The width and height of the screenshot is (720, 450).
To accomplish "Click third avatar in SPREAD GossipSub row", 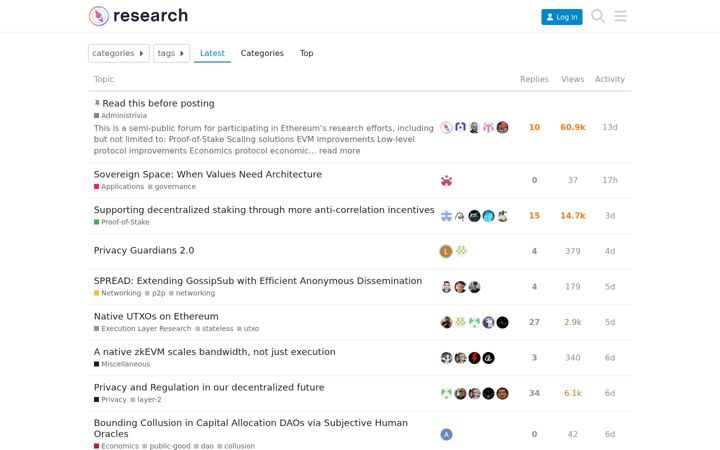I will pos(474,287).
